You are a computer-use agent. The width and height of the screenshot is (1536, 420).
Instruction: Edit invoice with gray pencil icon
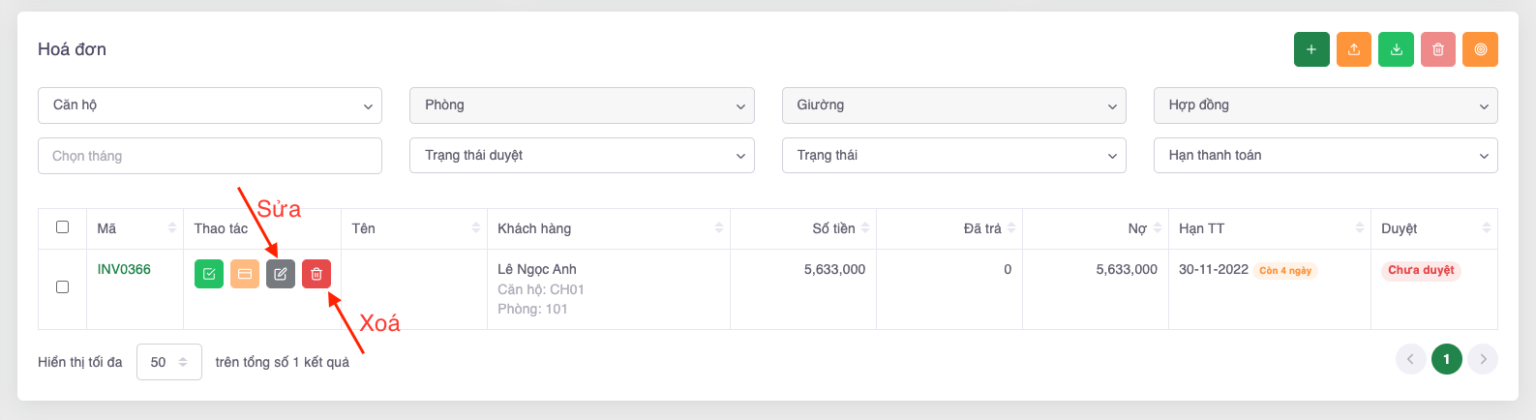coord(280,273)
